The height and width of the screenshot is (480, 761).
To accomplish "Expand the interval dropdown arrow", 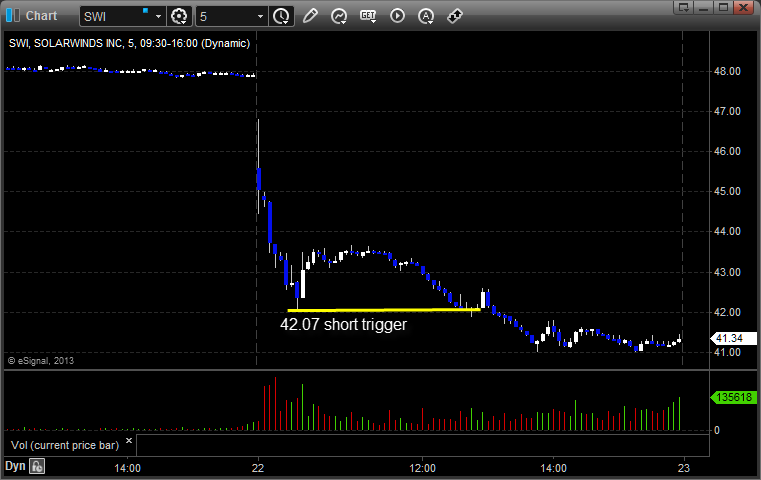I will coord(261,17).
